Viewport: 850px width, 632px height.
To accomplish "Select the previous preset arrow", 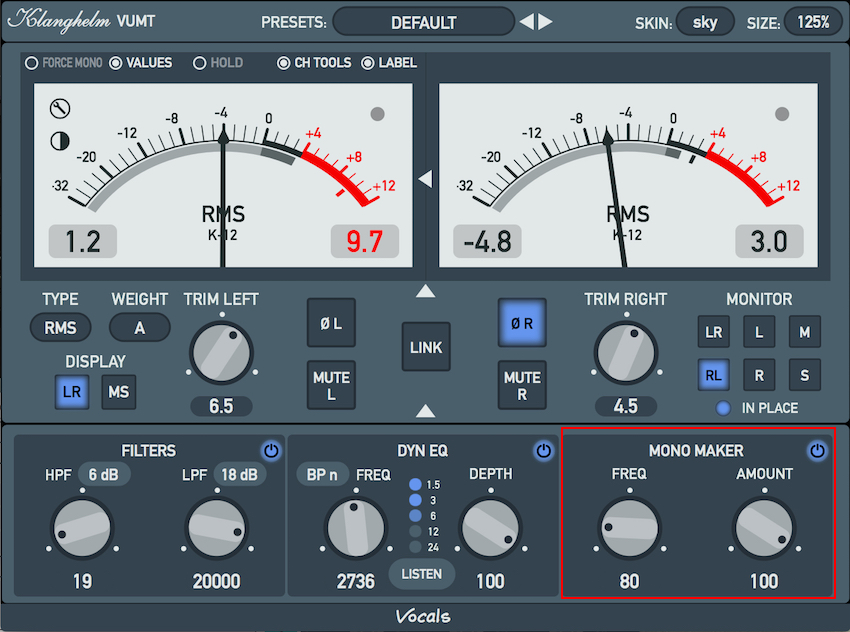I will [526, 22].
